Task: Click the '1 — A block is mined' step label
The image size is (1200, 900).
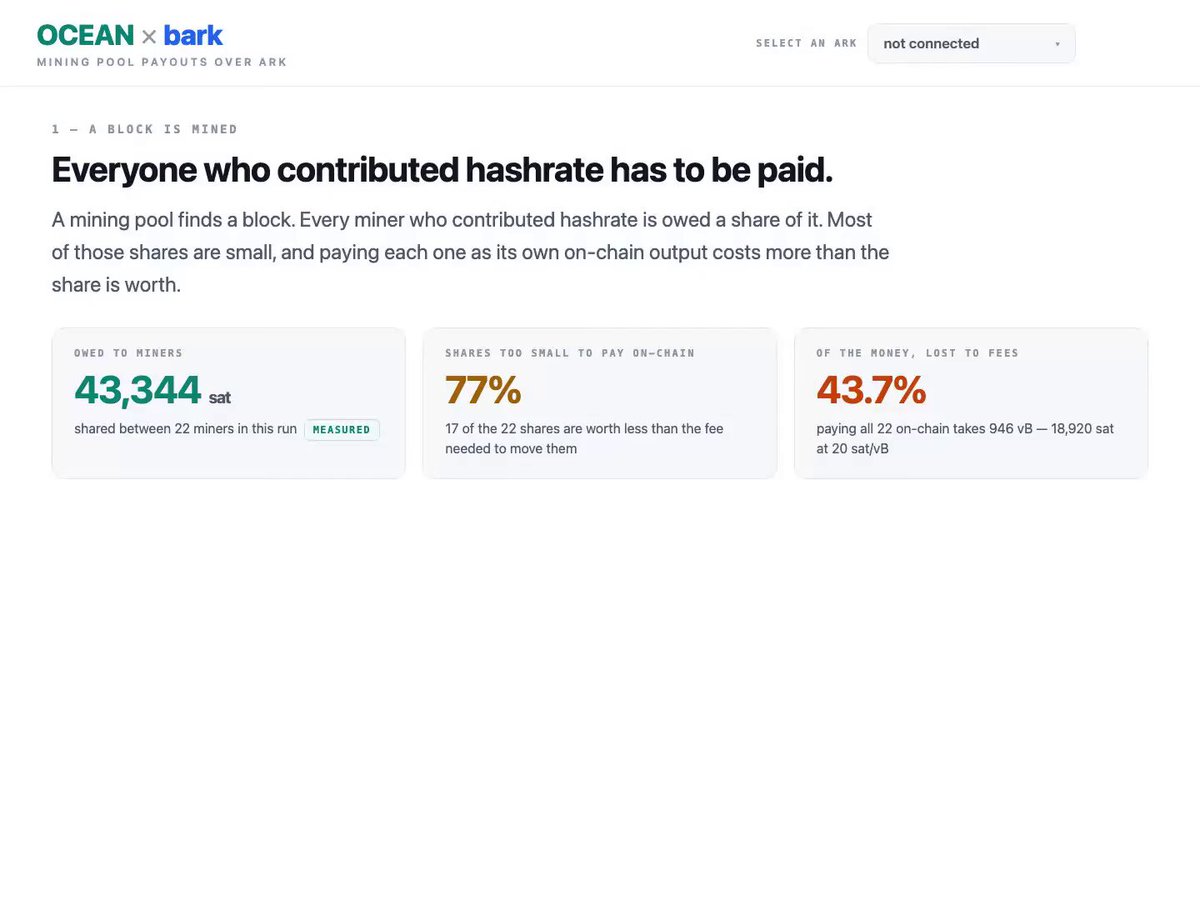Action: pos(145,129)
